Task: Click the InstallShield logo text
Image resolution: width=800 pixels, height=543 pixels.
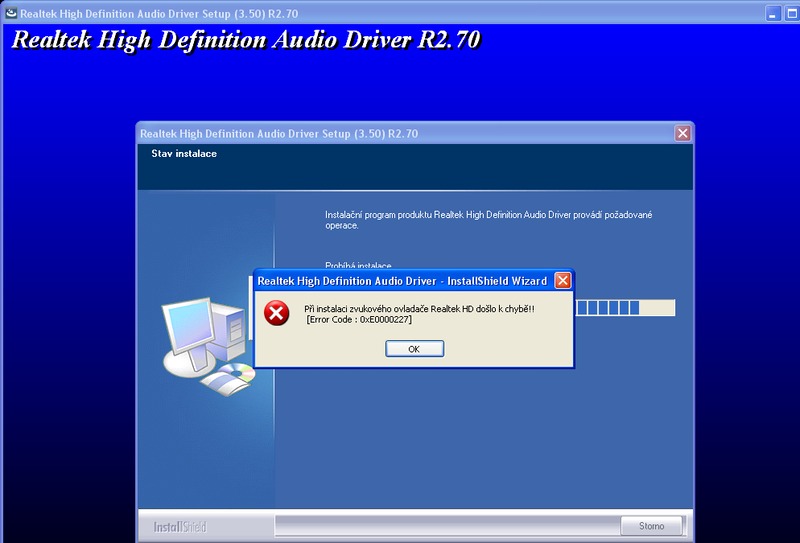Action: [180, 527]
